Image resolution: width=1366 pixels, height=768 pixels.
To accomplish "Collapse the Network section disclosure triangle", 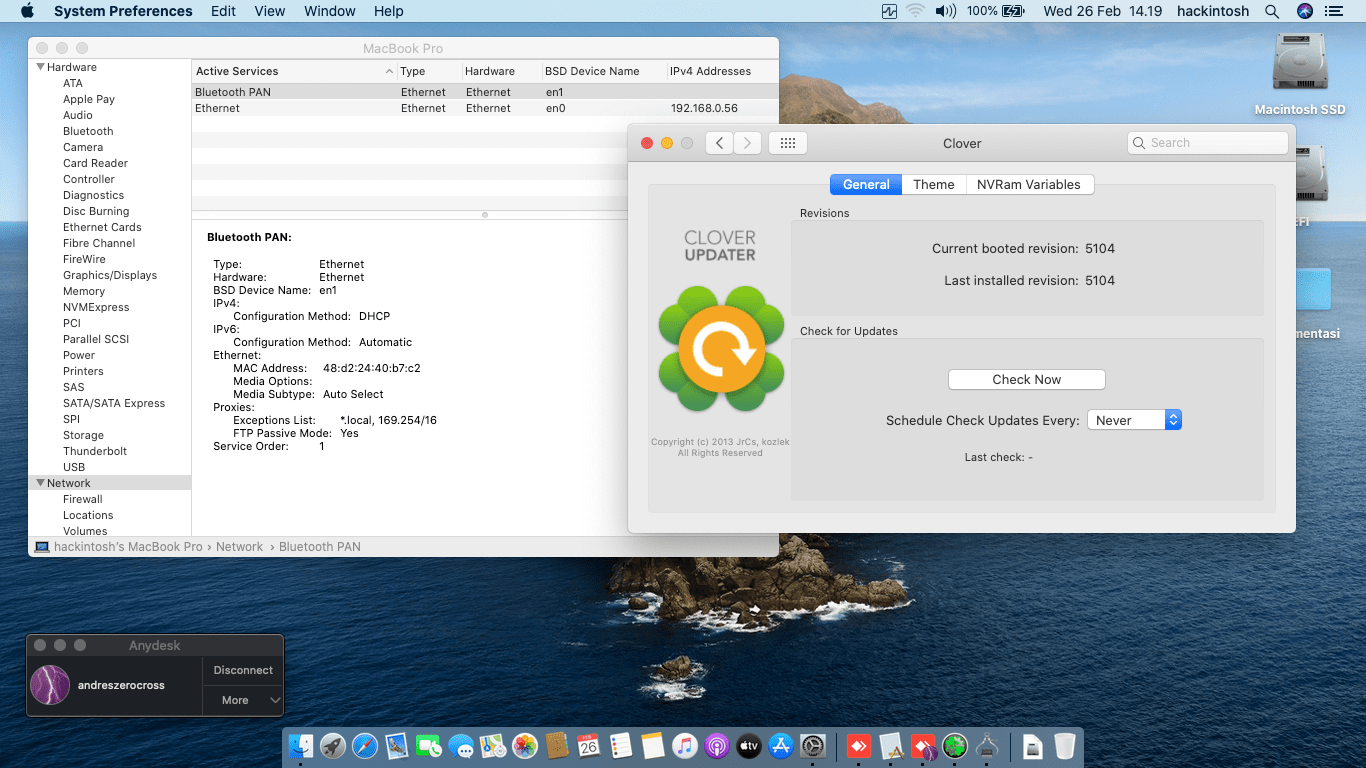I will click(41, 483).
